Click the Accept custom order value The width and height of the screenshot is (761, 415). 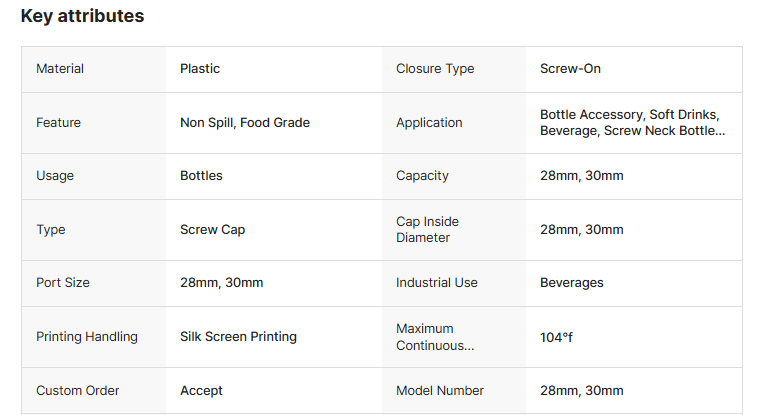[201, 391]
